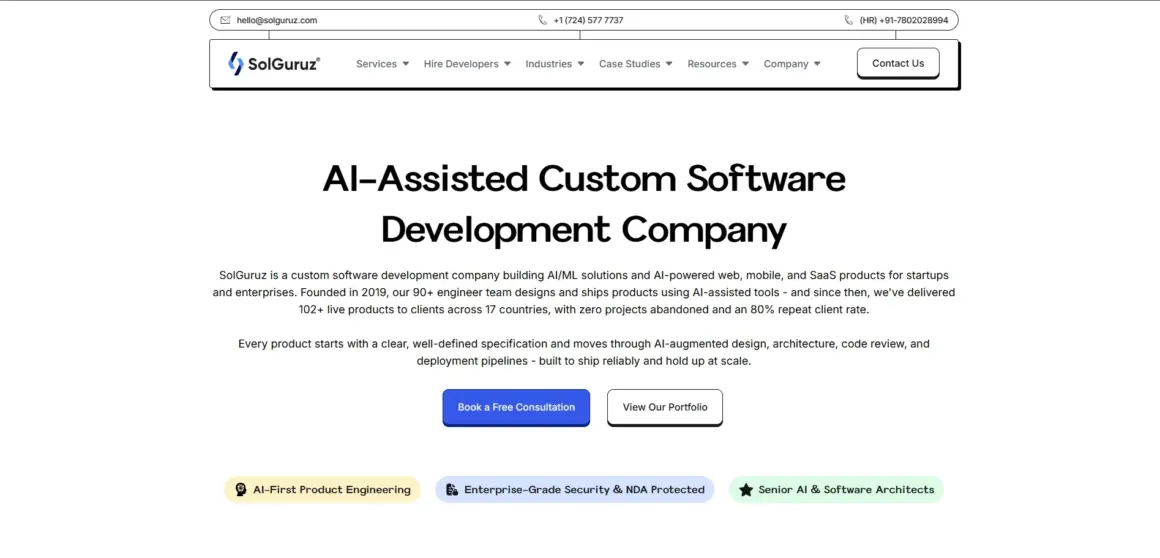Click the AI-First Product Engineering badge text
The image size is (1160, 558).
point(331,489)
